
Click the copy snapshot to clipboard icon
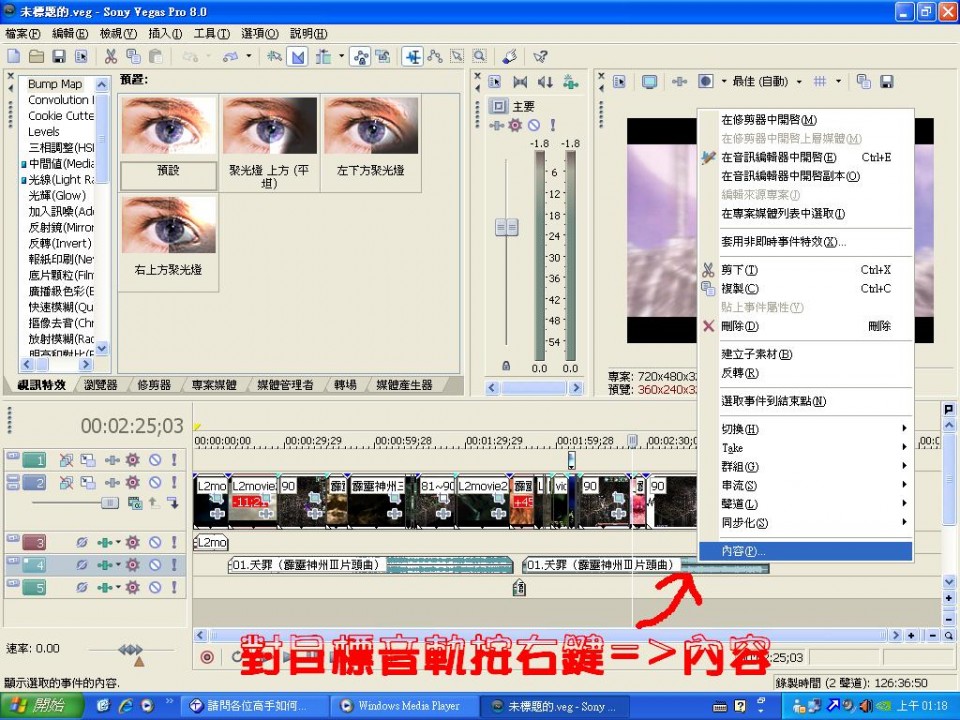(863, 81)
